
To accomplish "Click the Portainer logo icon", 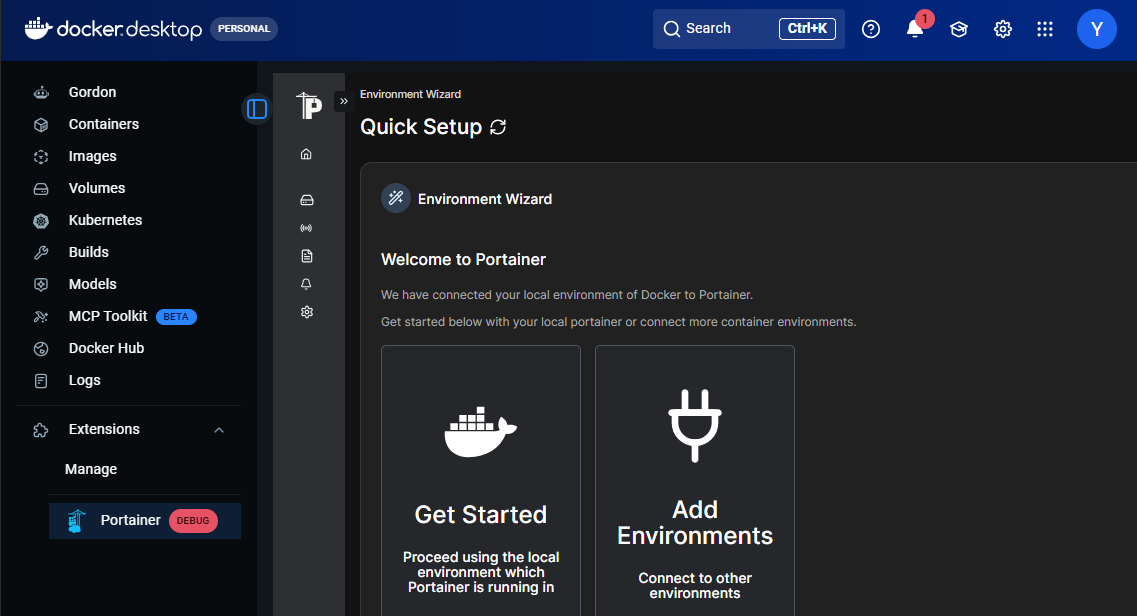I will point(309,106).
